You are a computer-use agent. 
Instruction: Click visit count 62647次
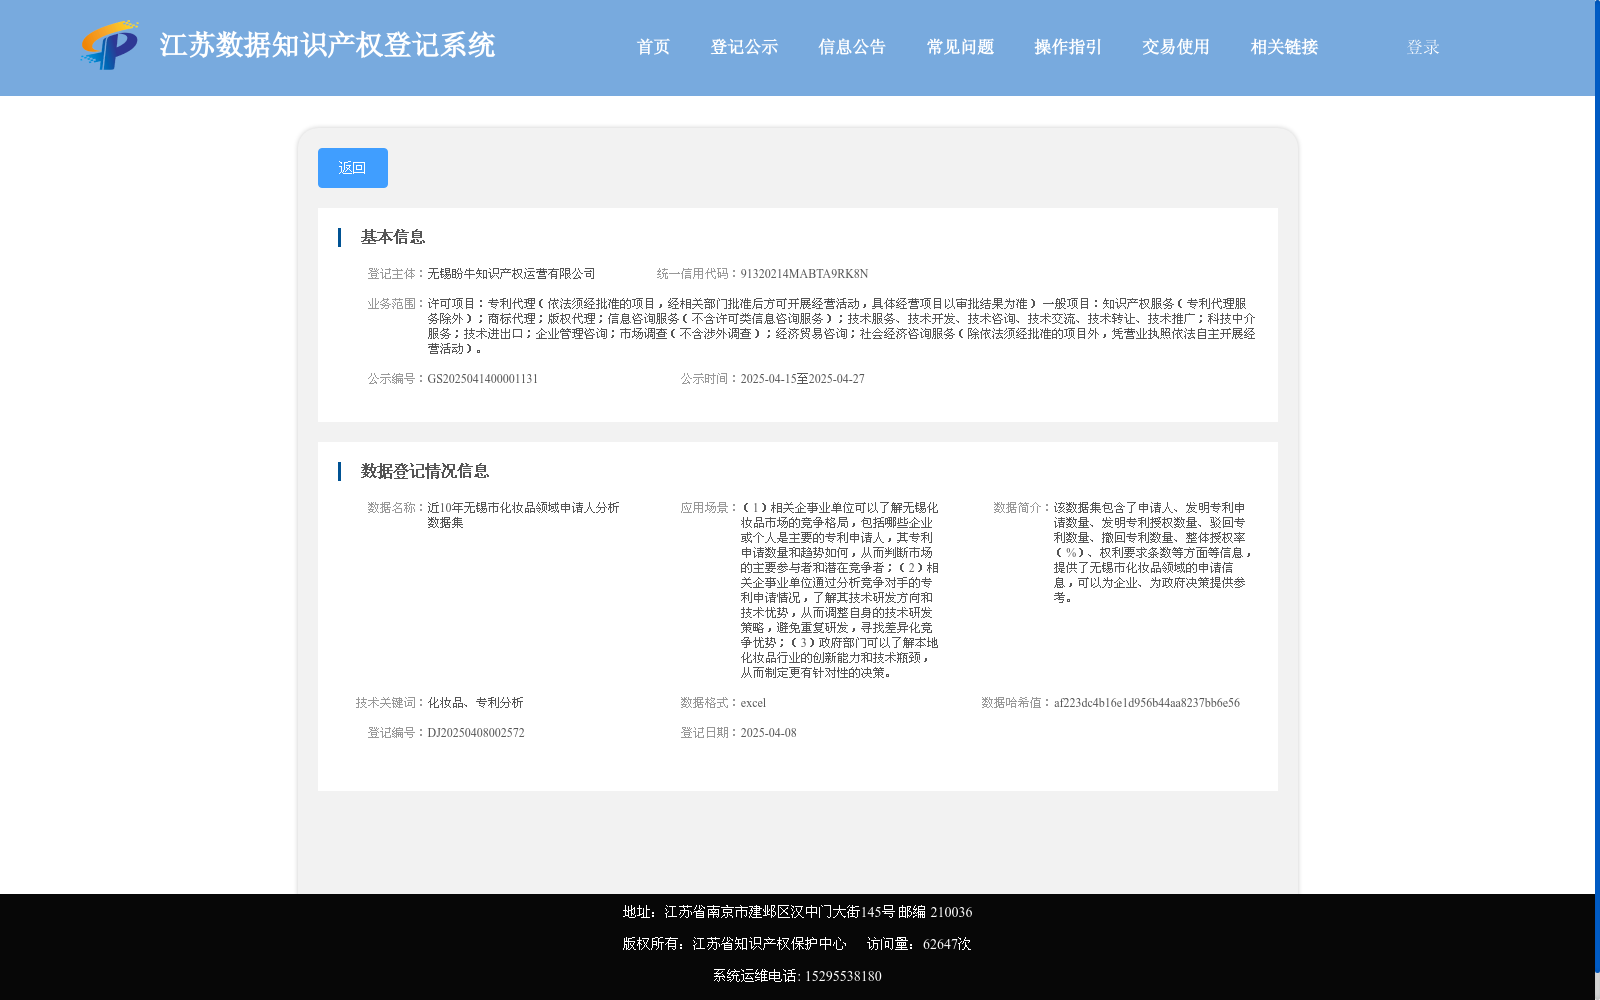[947, 944]
